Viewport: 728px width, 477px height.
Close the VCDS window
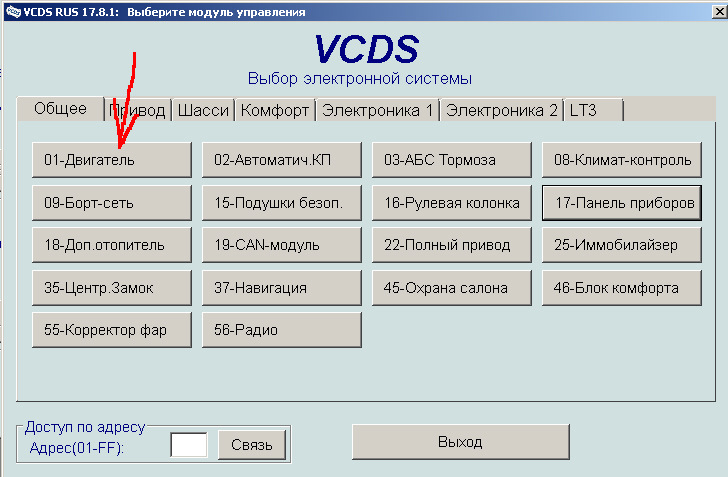[x=720, y=12]
